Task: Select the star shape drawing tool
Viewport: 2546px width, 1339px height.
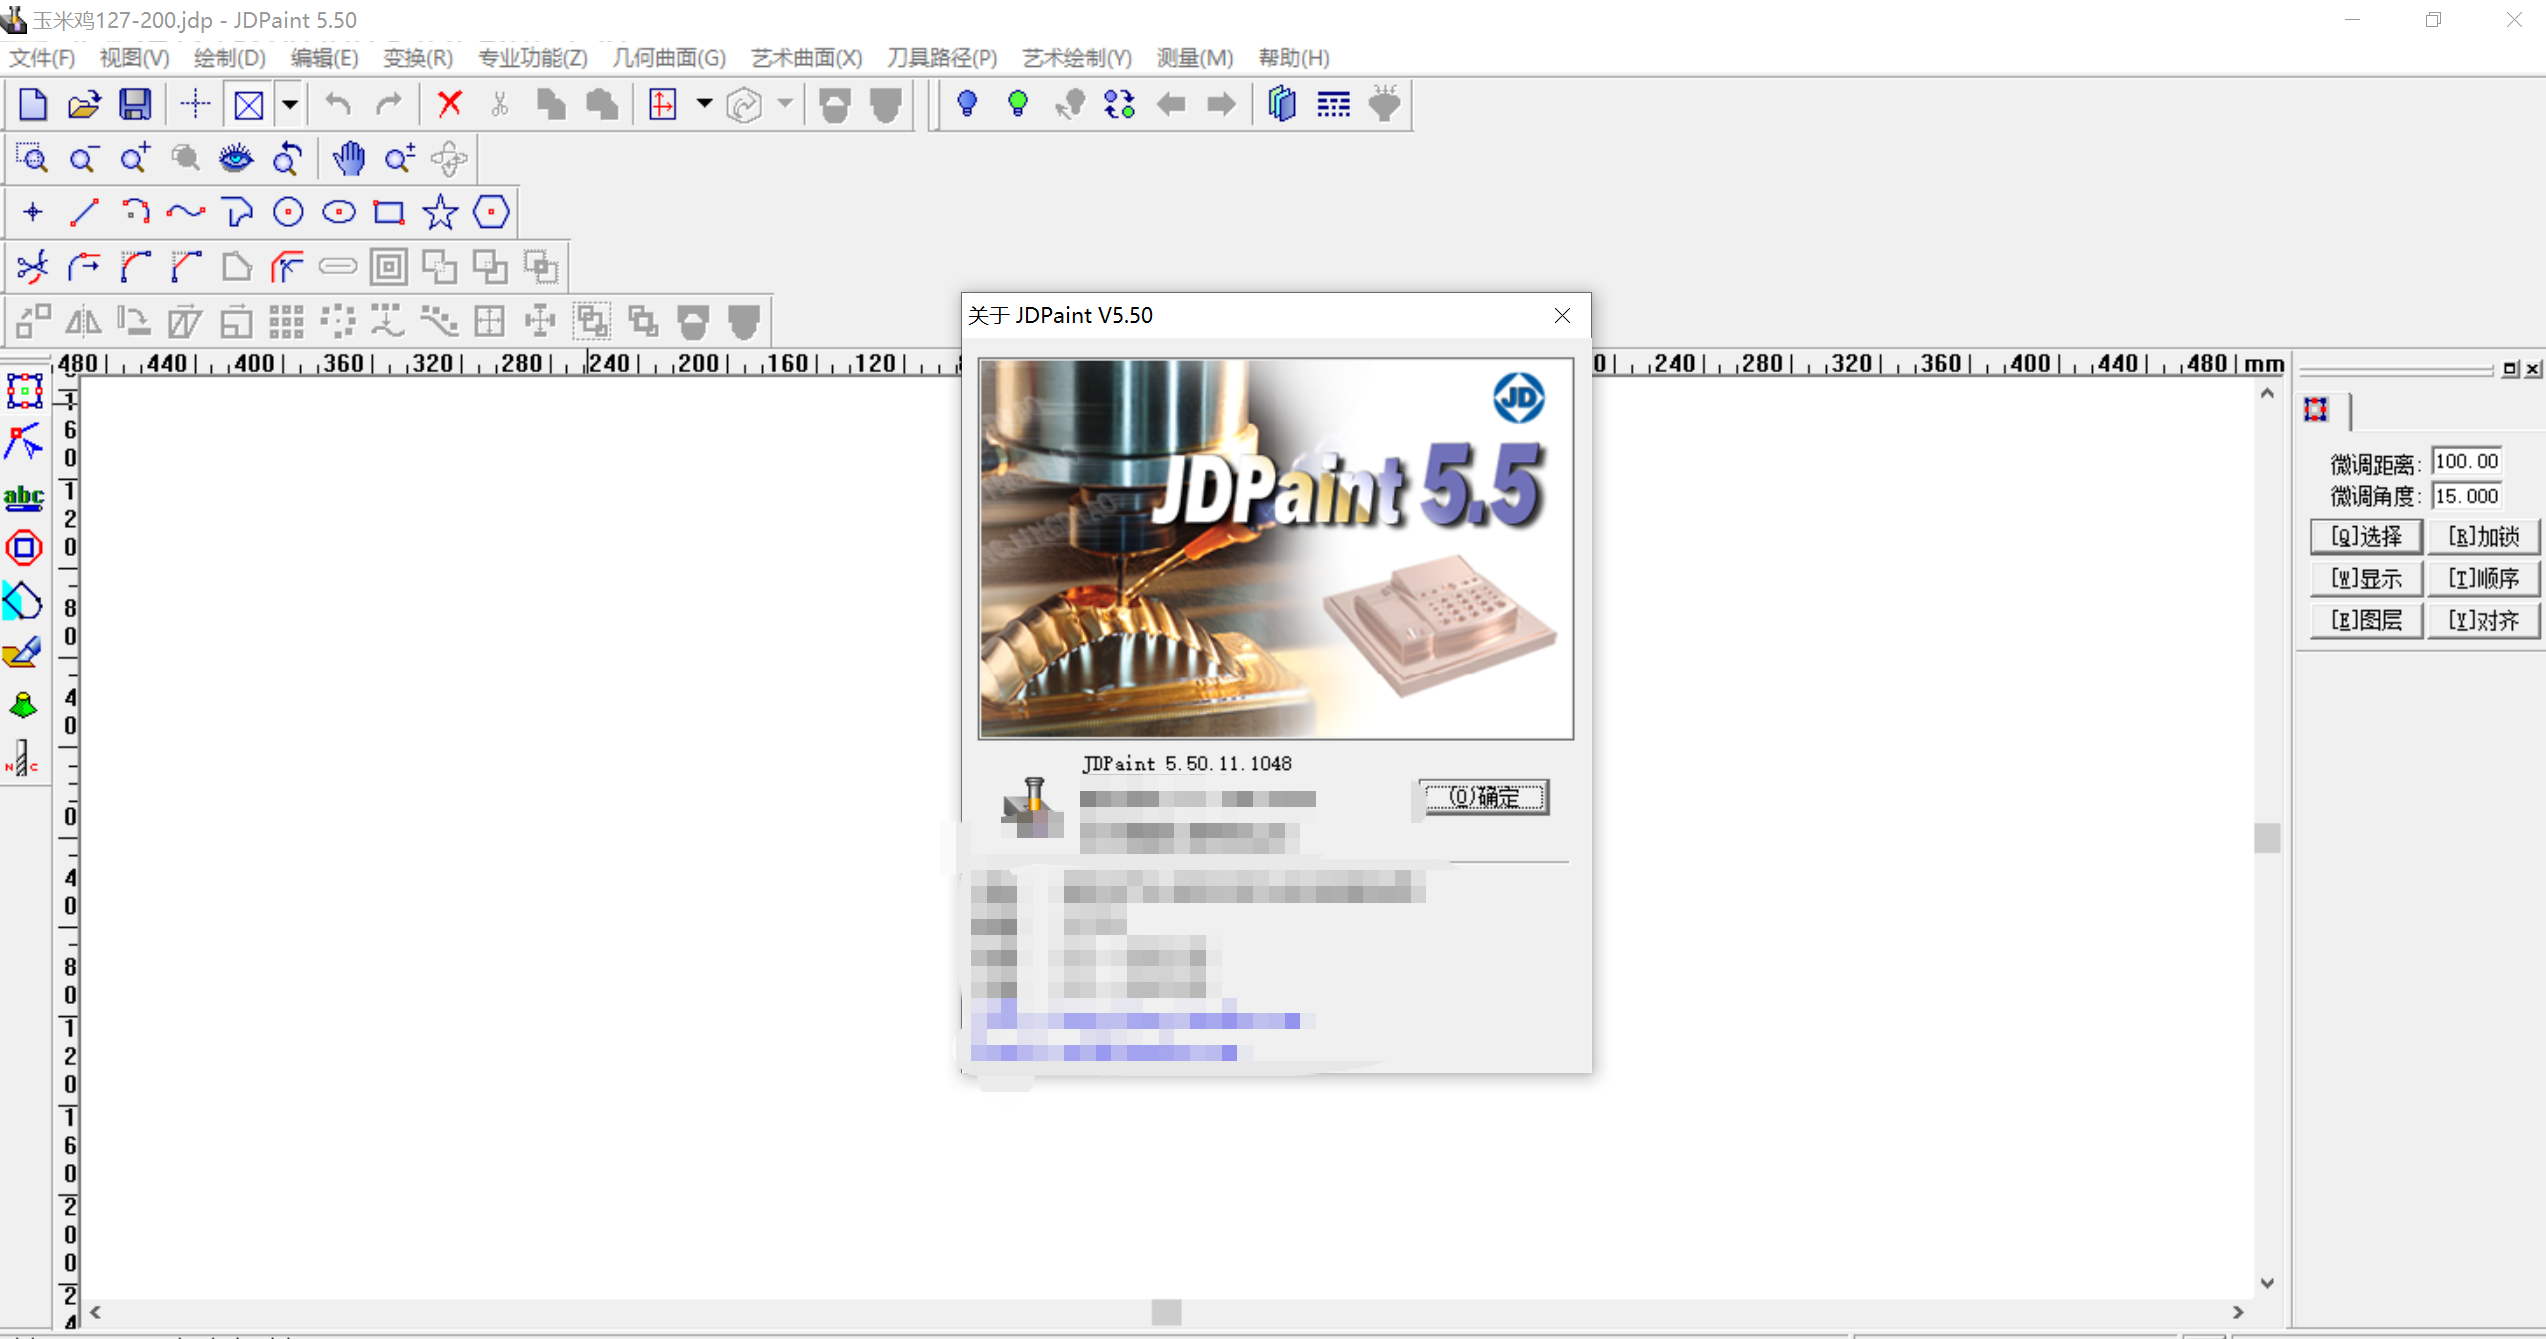Action: point(440,212)
